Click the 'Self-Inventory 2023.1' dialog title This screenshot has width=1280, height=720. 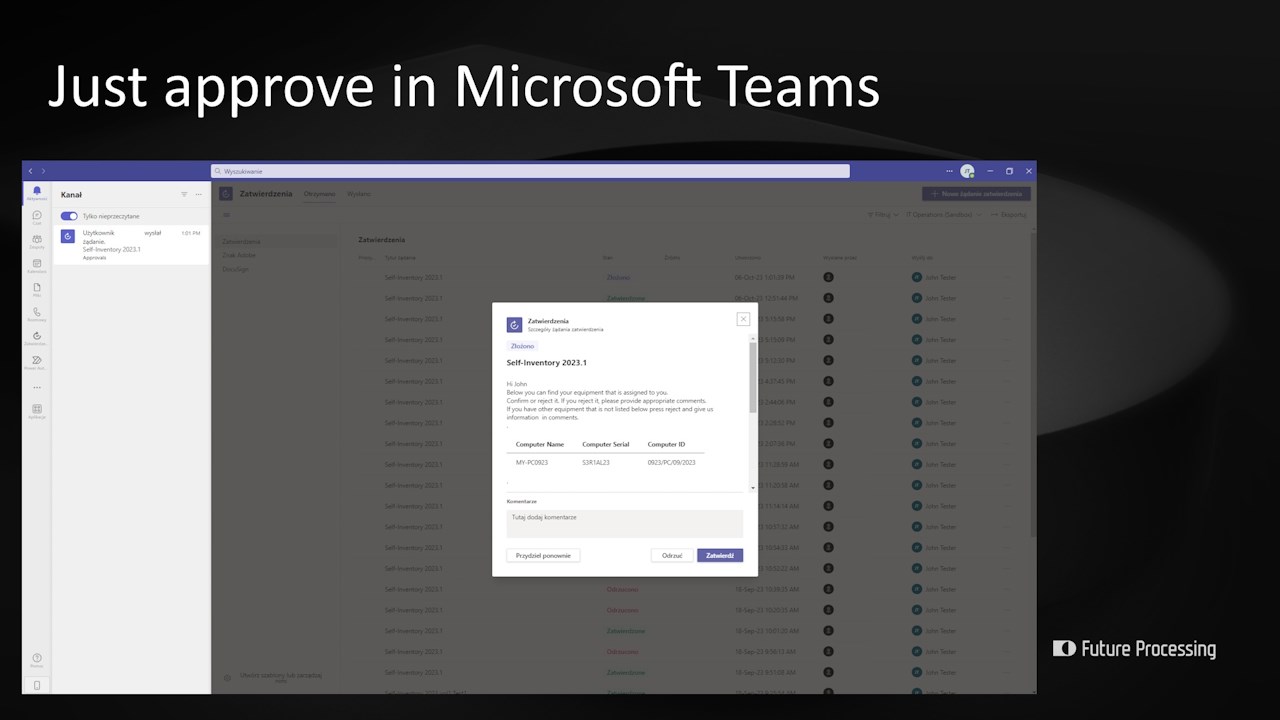coord(547,363)
